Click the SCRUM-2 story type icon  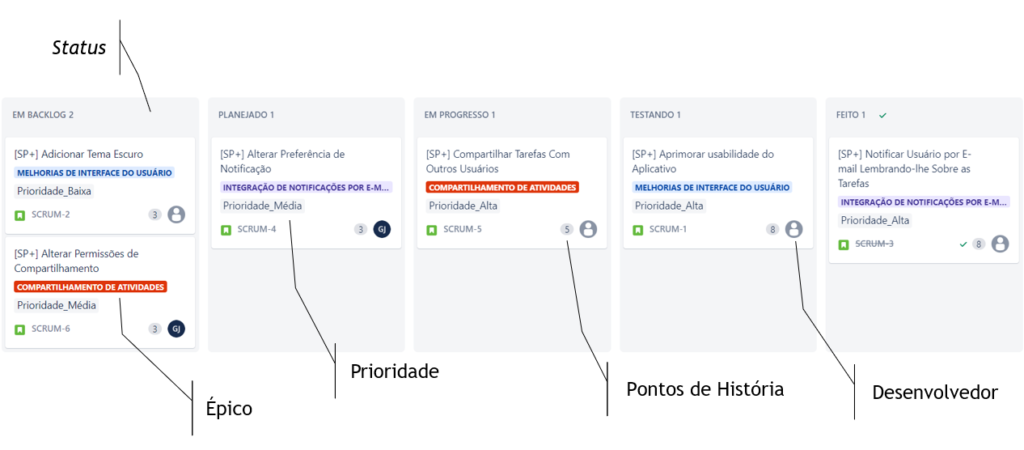pyautogui.click(x=20, y=215)
